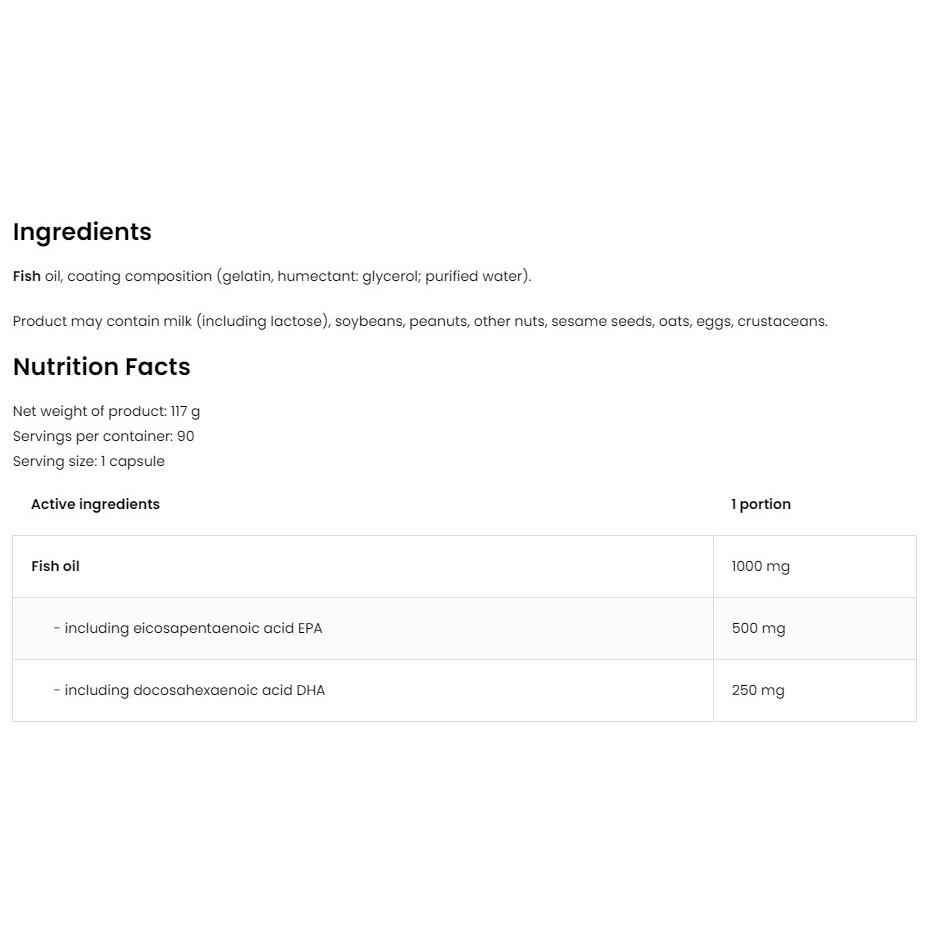Click the 500 mg value cell
The height and width of the screenshot is (931, 931).
pyautogui.click(x=815, y=628)
